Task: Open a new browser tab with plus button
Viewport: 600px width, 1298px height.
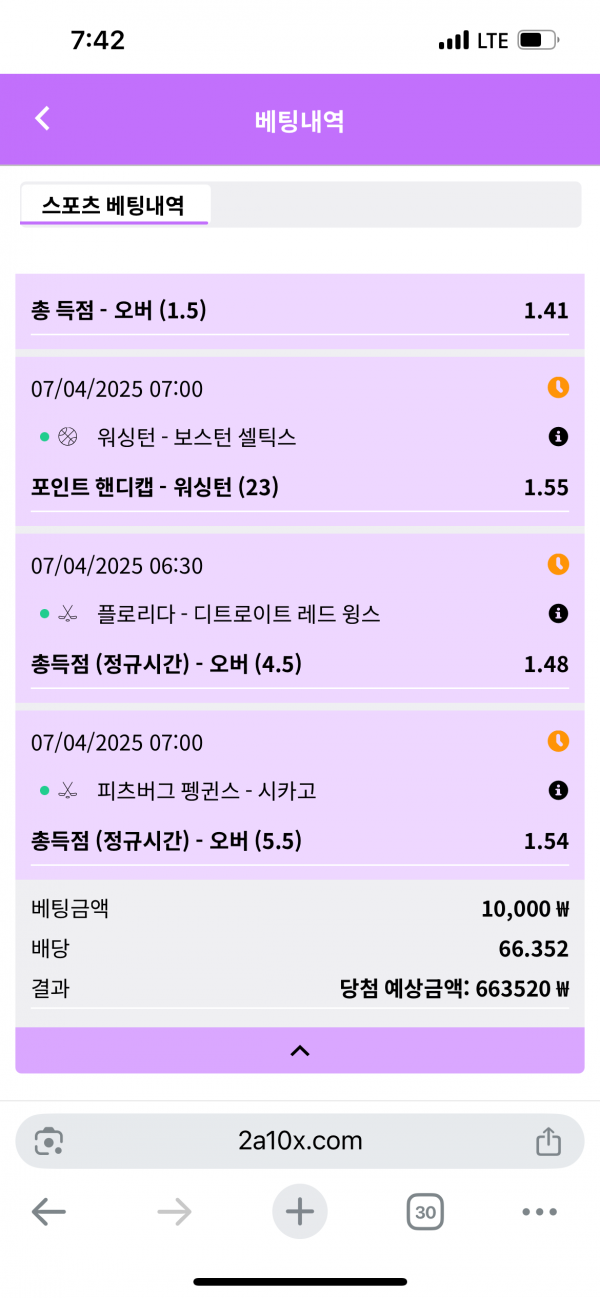Action: click(x=300, y=1212)
